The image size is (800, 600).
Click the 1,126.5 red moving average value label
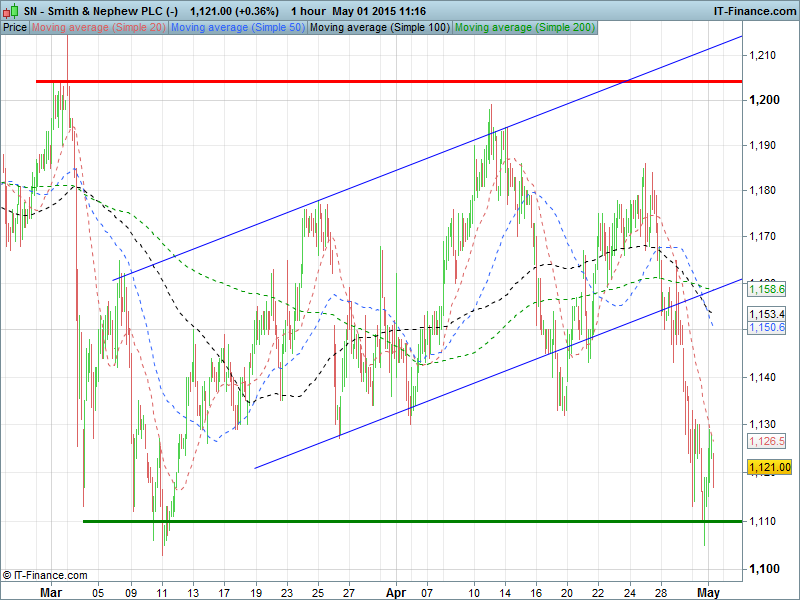(x=767, y=440)
